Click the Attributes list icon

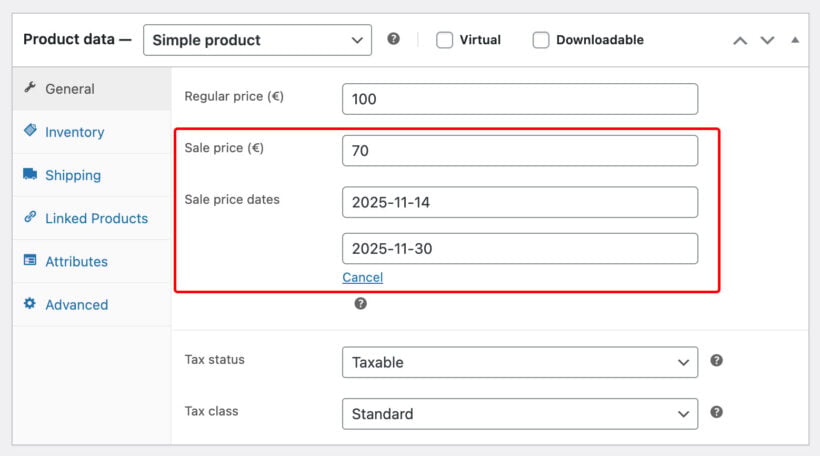click(30, 260)
